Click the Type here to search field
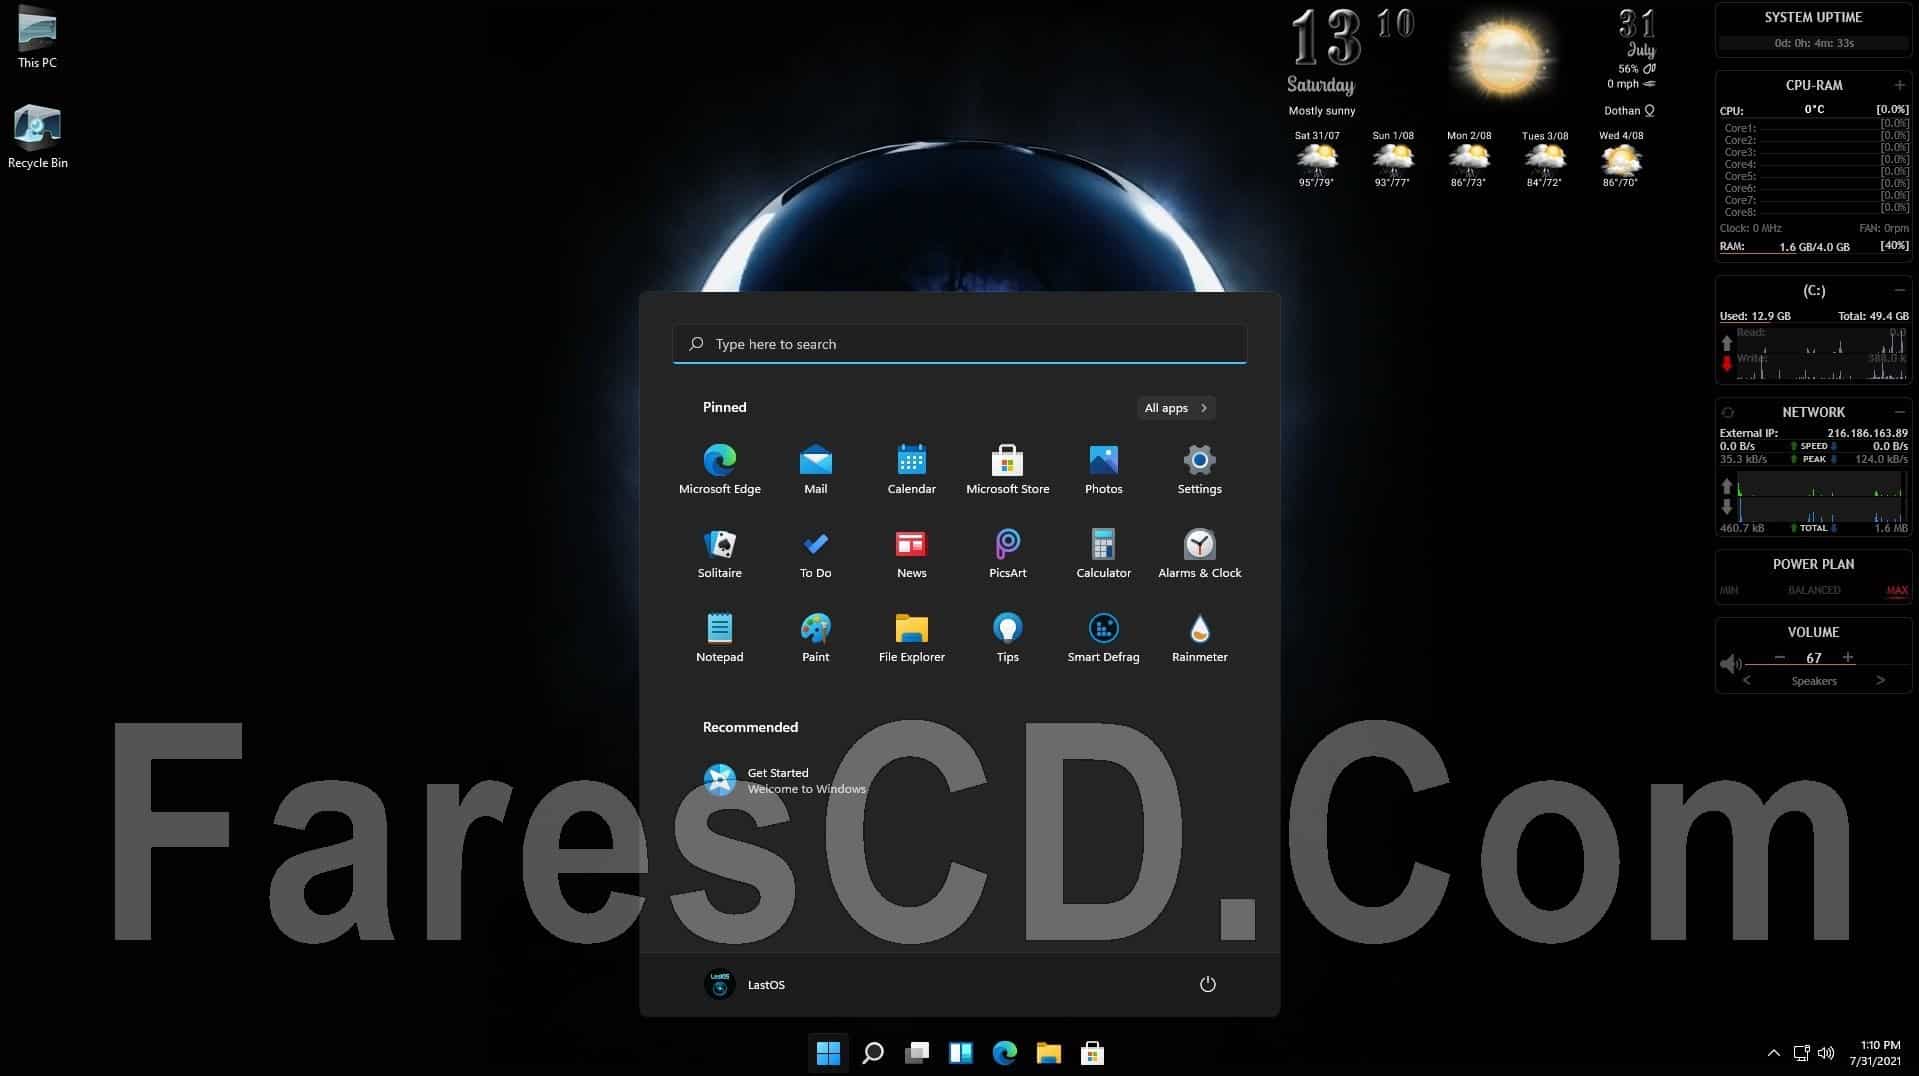This screenshot has width=1919, height=1076. pos(959,344)
